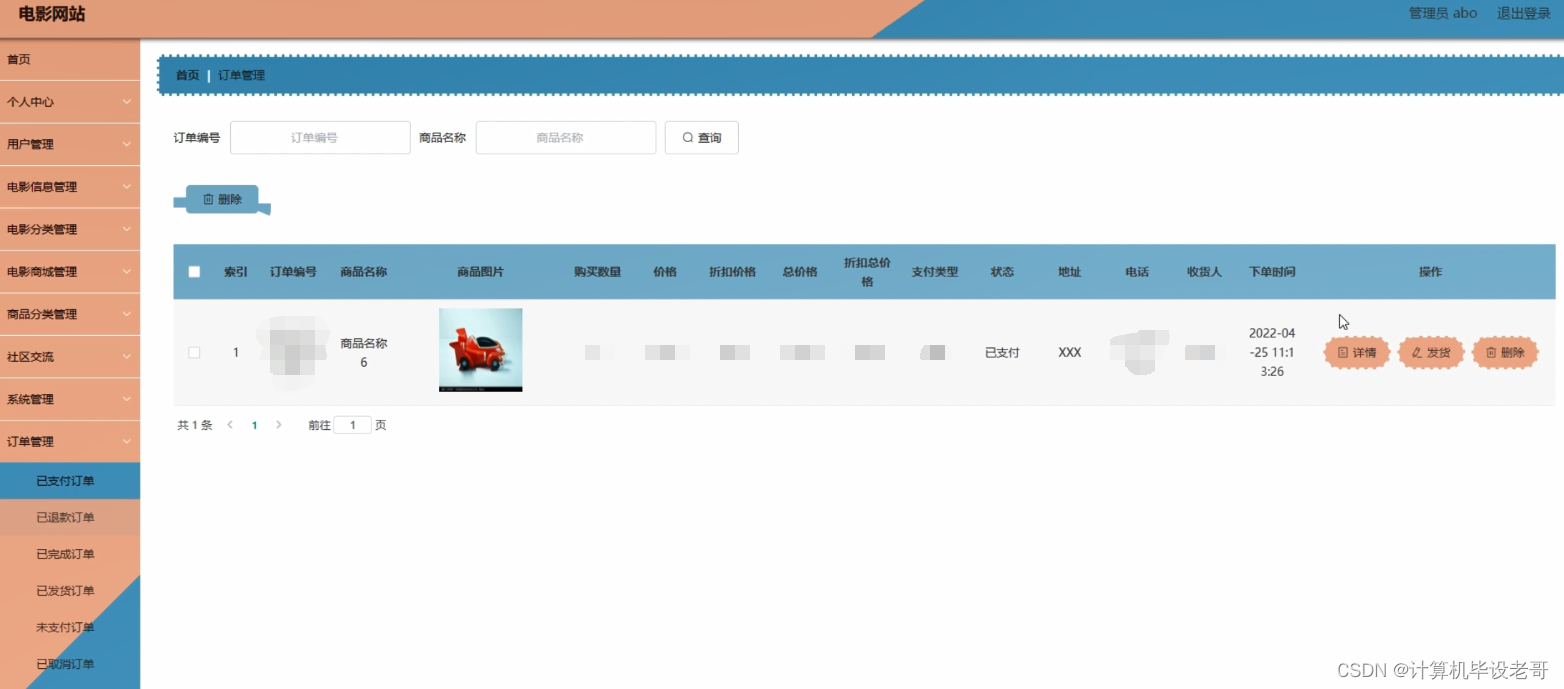Click the 下单时间 column header
This screenshot has width=1564, height=689.
coord(1272,272)
